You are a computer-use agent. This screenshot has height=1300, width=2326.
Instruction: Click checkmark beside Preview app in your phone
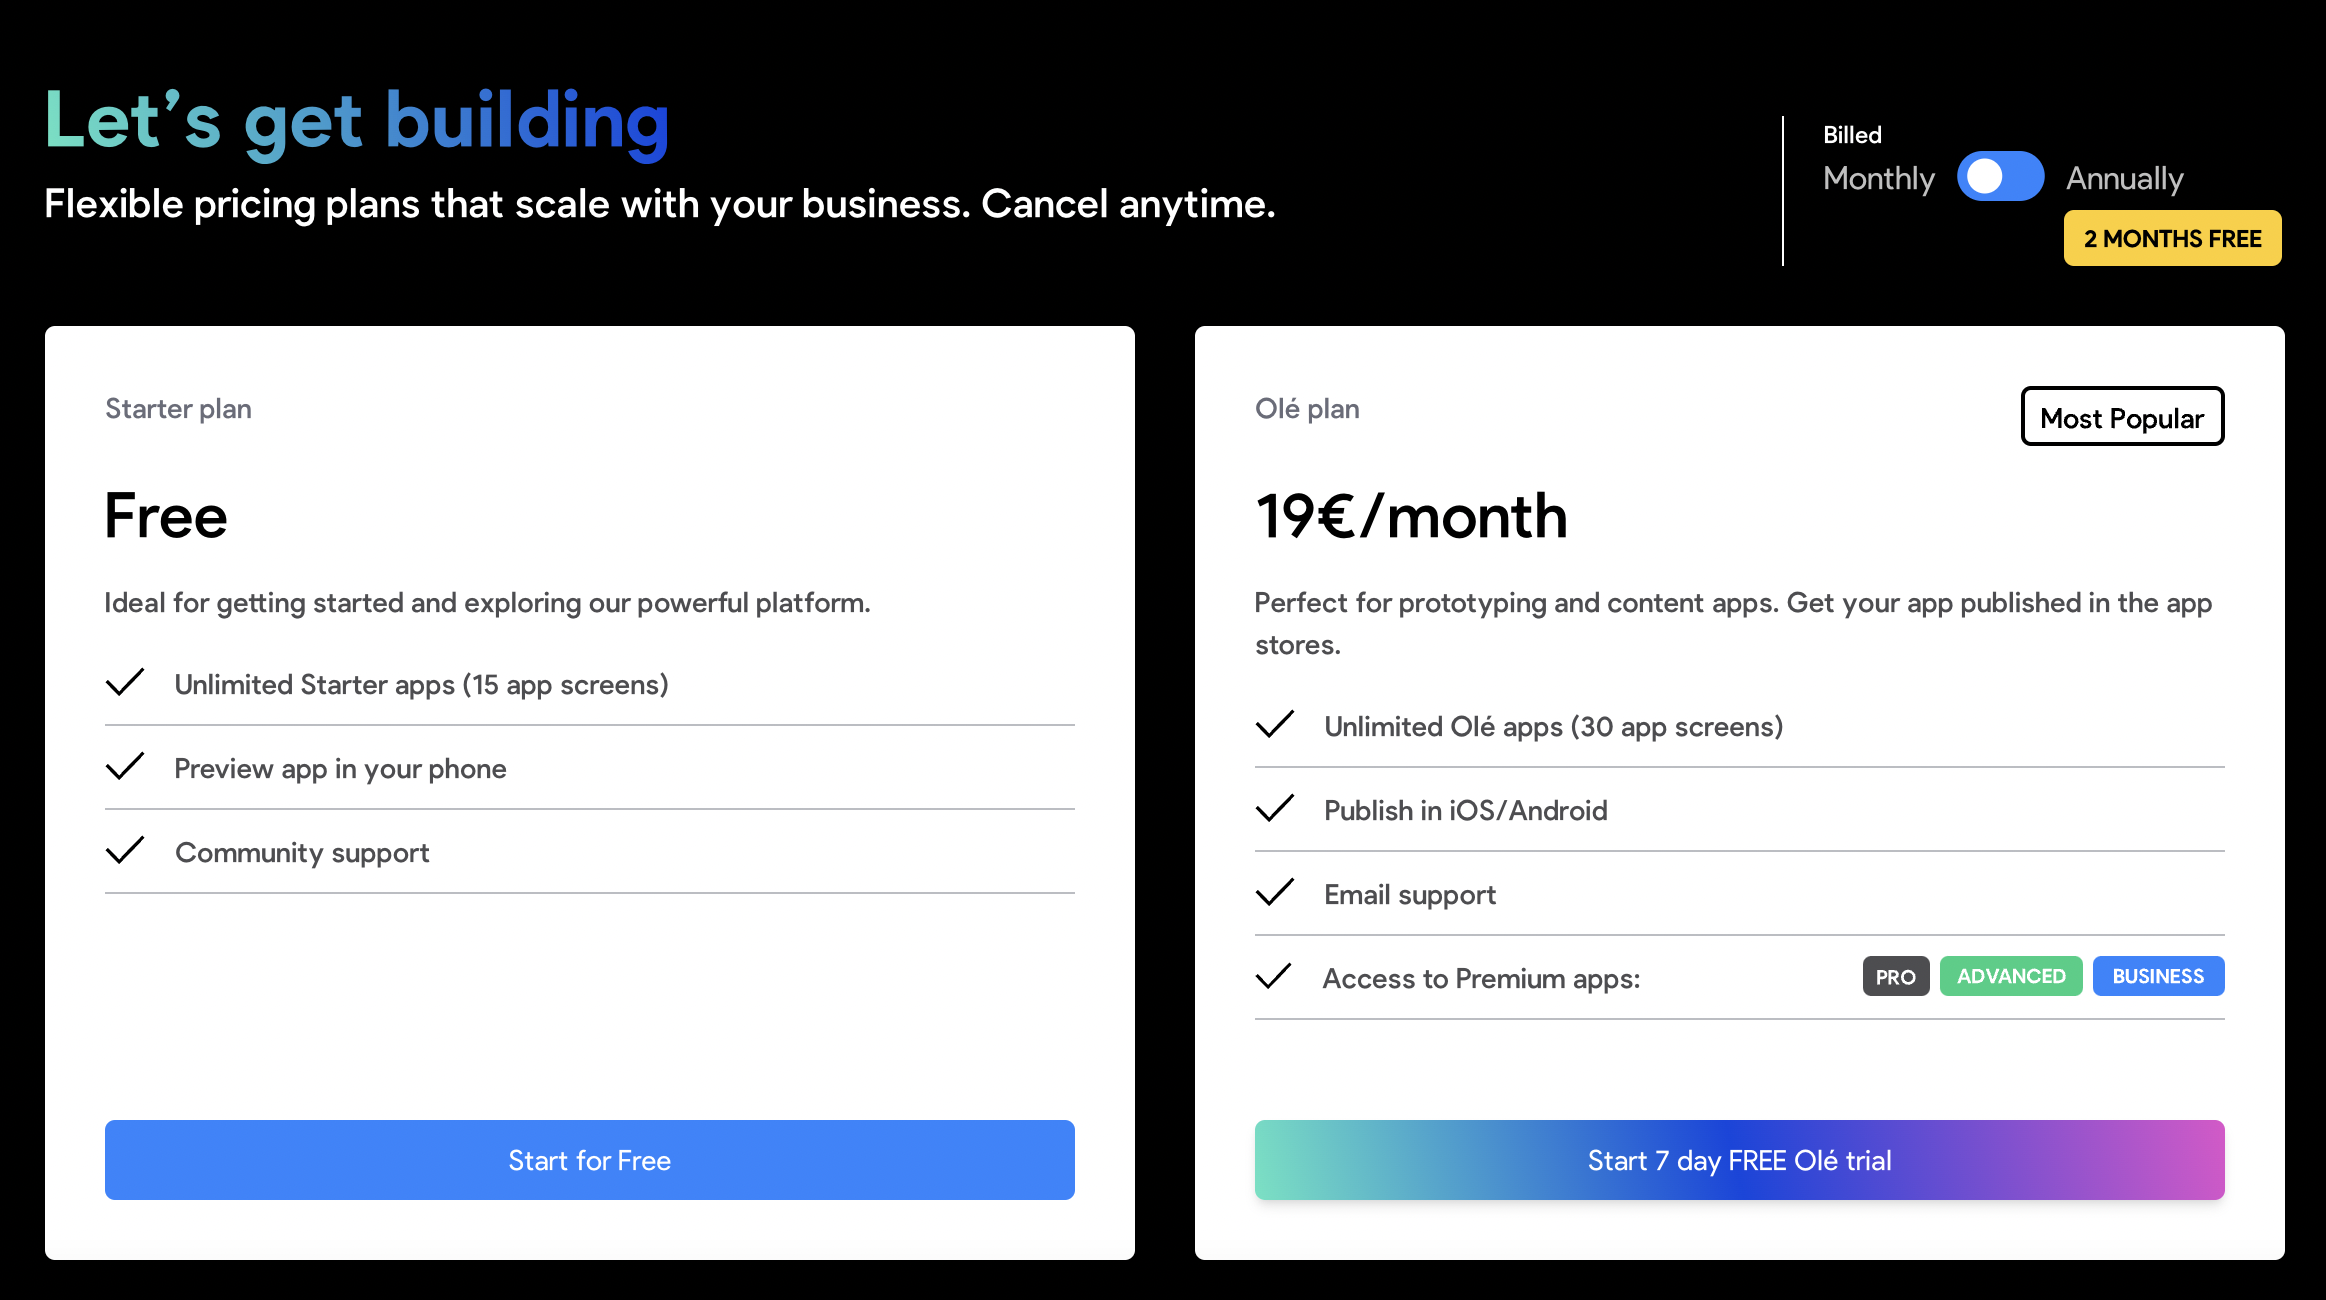(x=125, y=767)
